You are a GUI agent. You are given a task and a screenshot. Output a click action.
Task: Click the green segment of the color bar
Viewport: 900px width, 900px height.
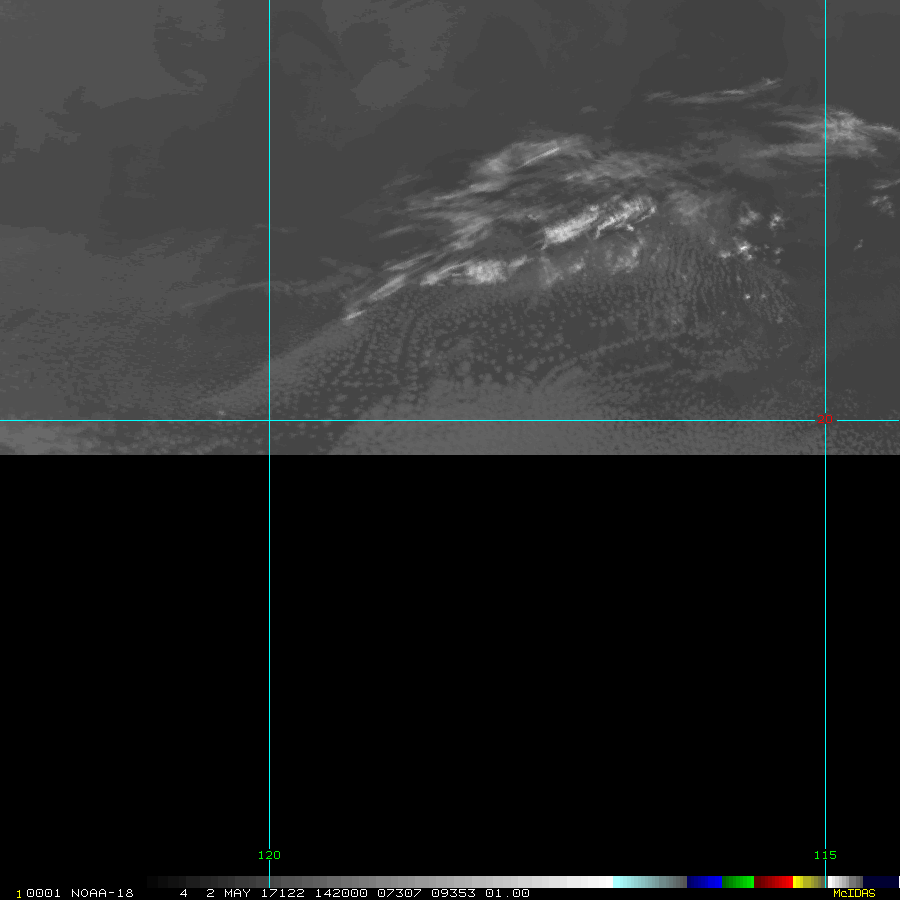click(738, 882)
